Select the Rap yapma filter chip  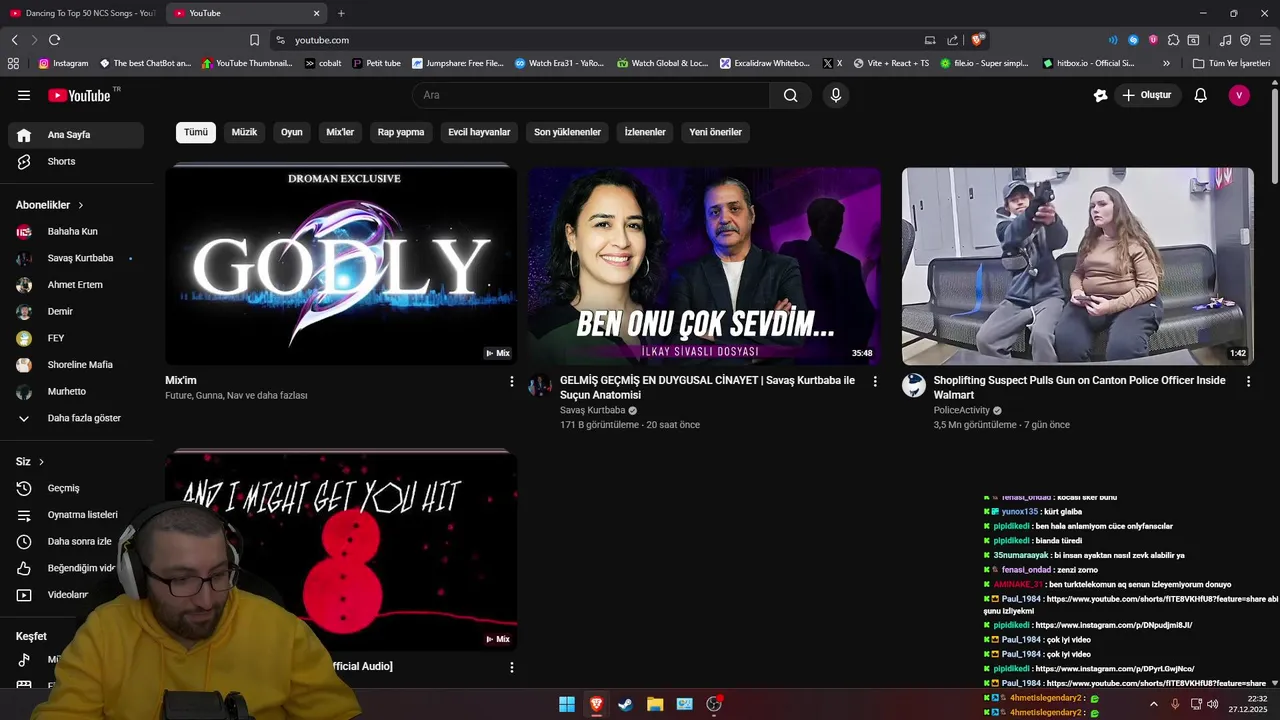(401, 132)
